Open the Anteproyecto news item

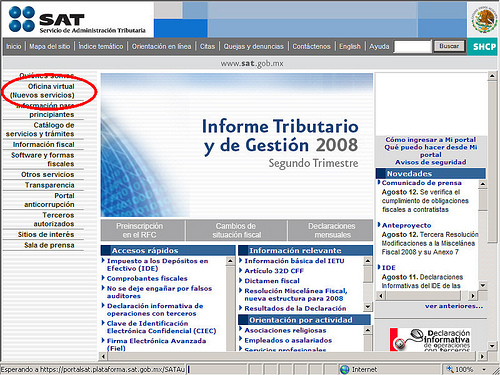[406, 225]
